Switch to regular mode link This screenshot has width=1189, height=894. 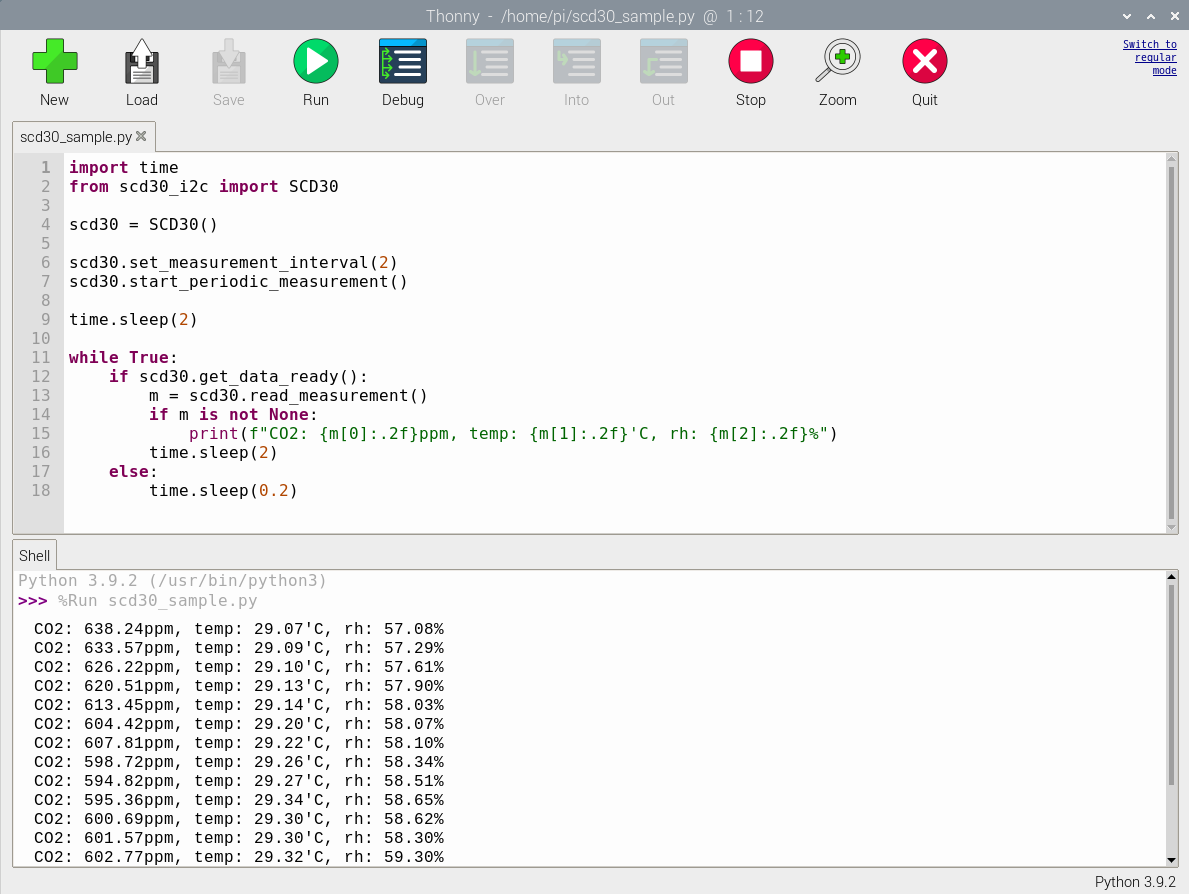[x=1151, y=57]
